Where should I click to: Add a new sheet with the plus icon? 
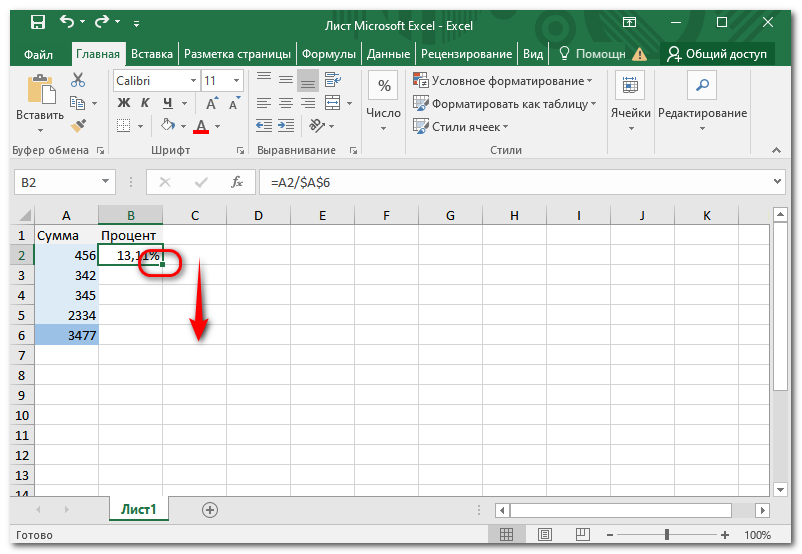[210, 509]
